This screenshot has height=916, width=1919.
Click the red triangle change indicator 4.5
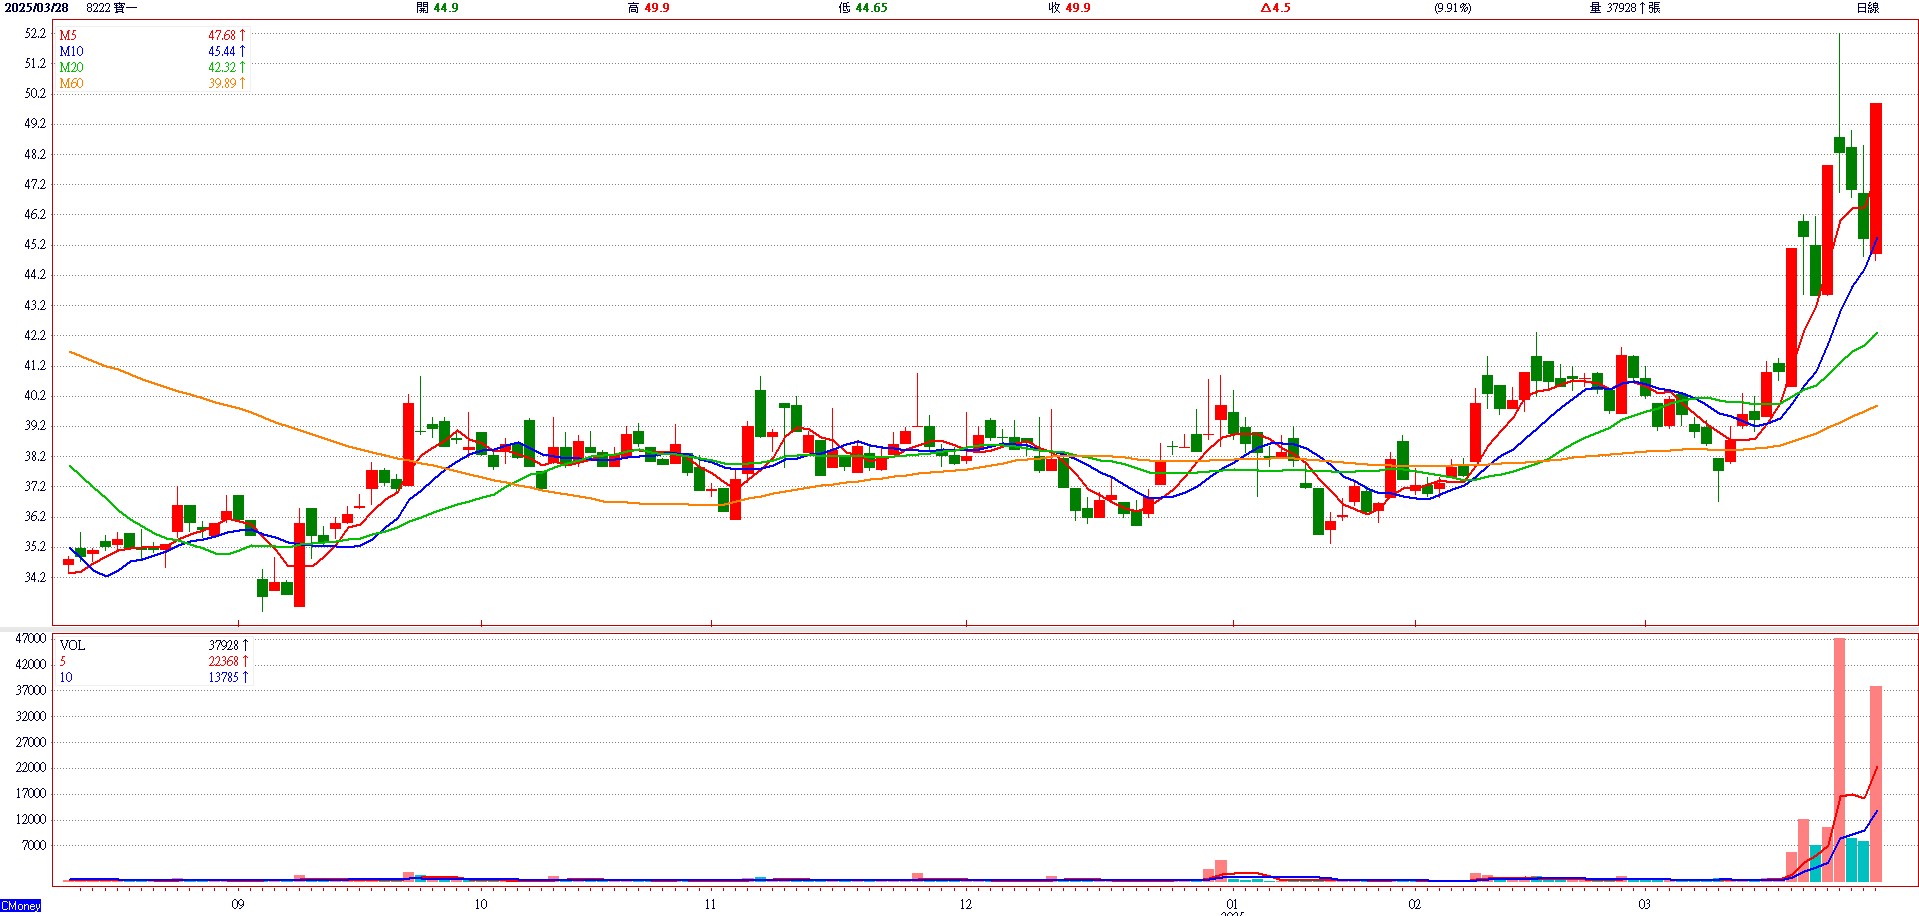point(1275,8)
